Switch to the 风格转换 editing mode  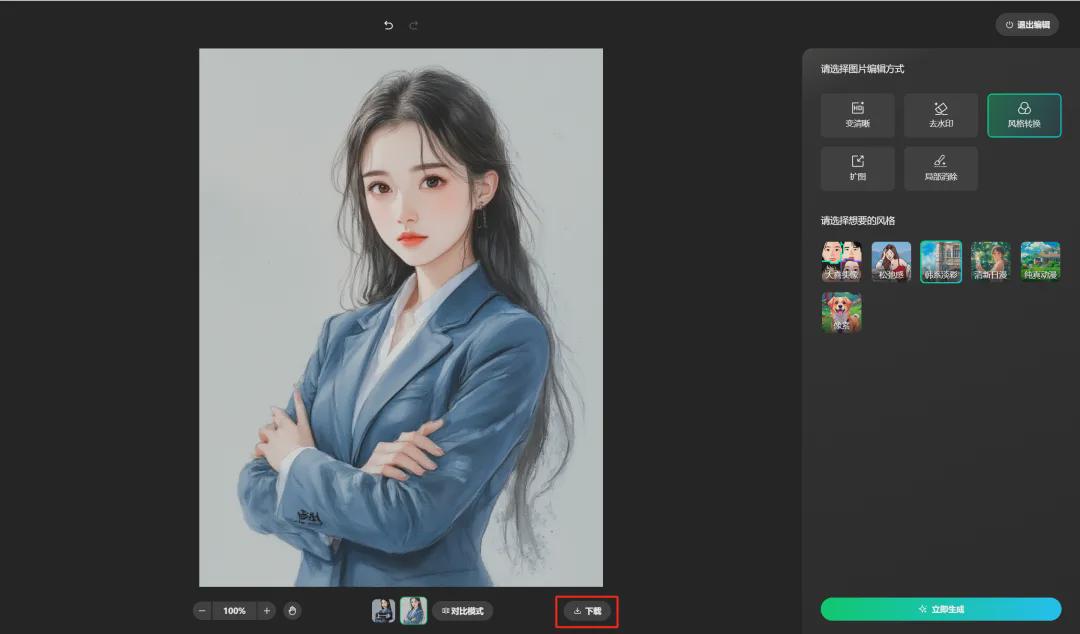tap(1024, 115)
